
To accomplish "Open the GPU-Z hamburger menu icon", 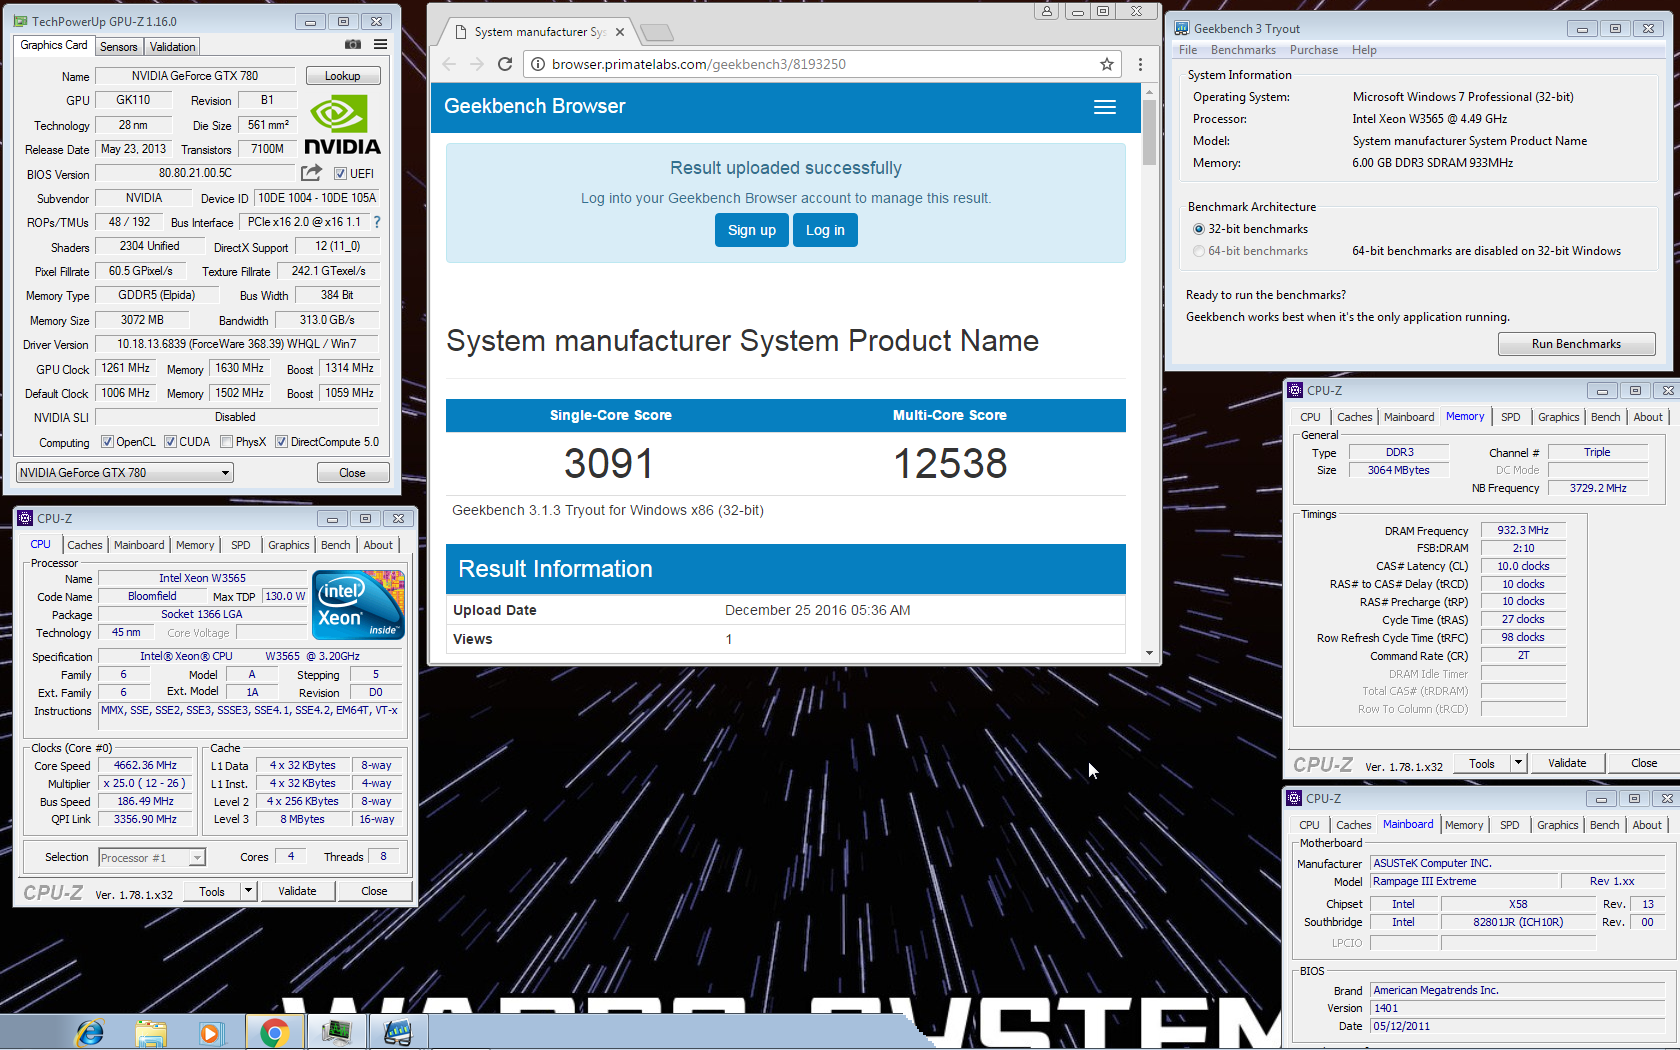I will [381, 44].
